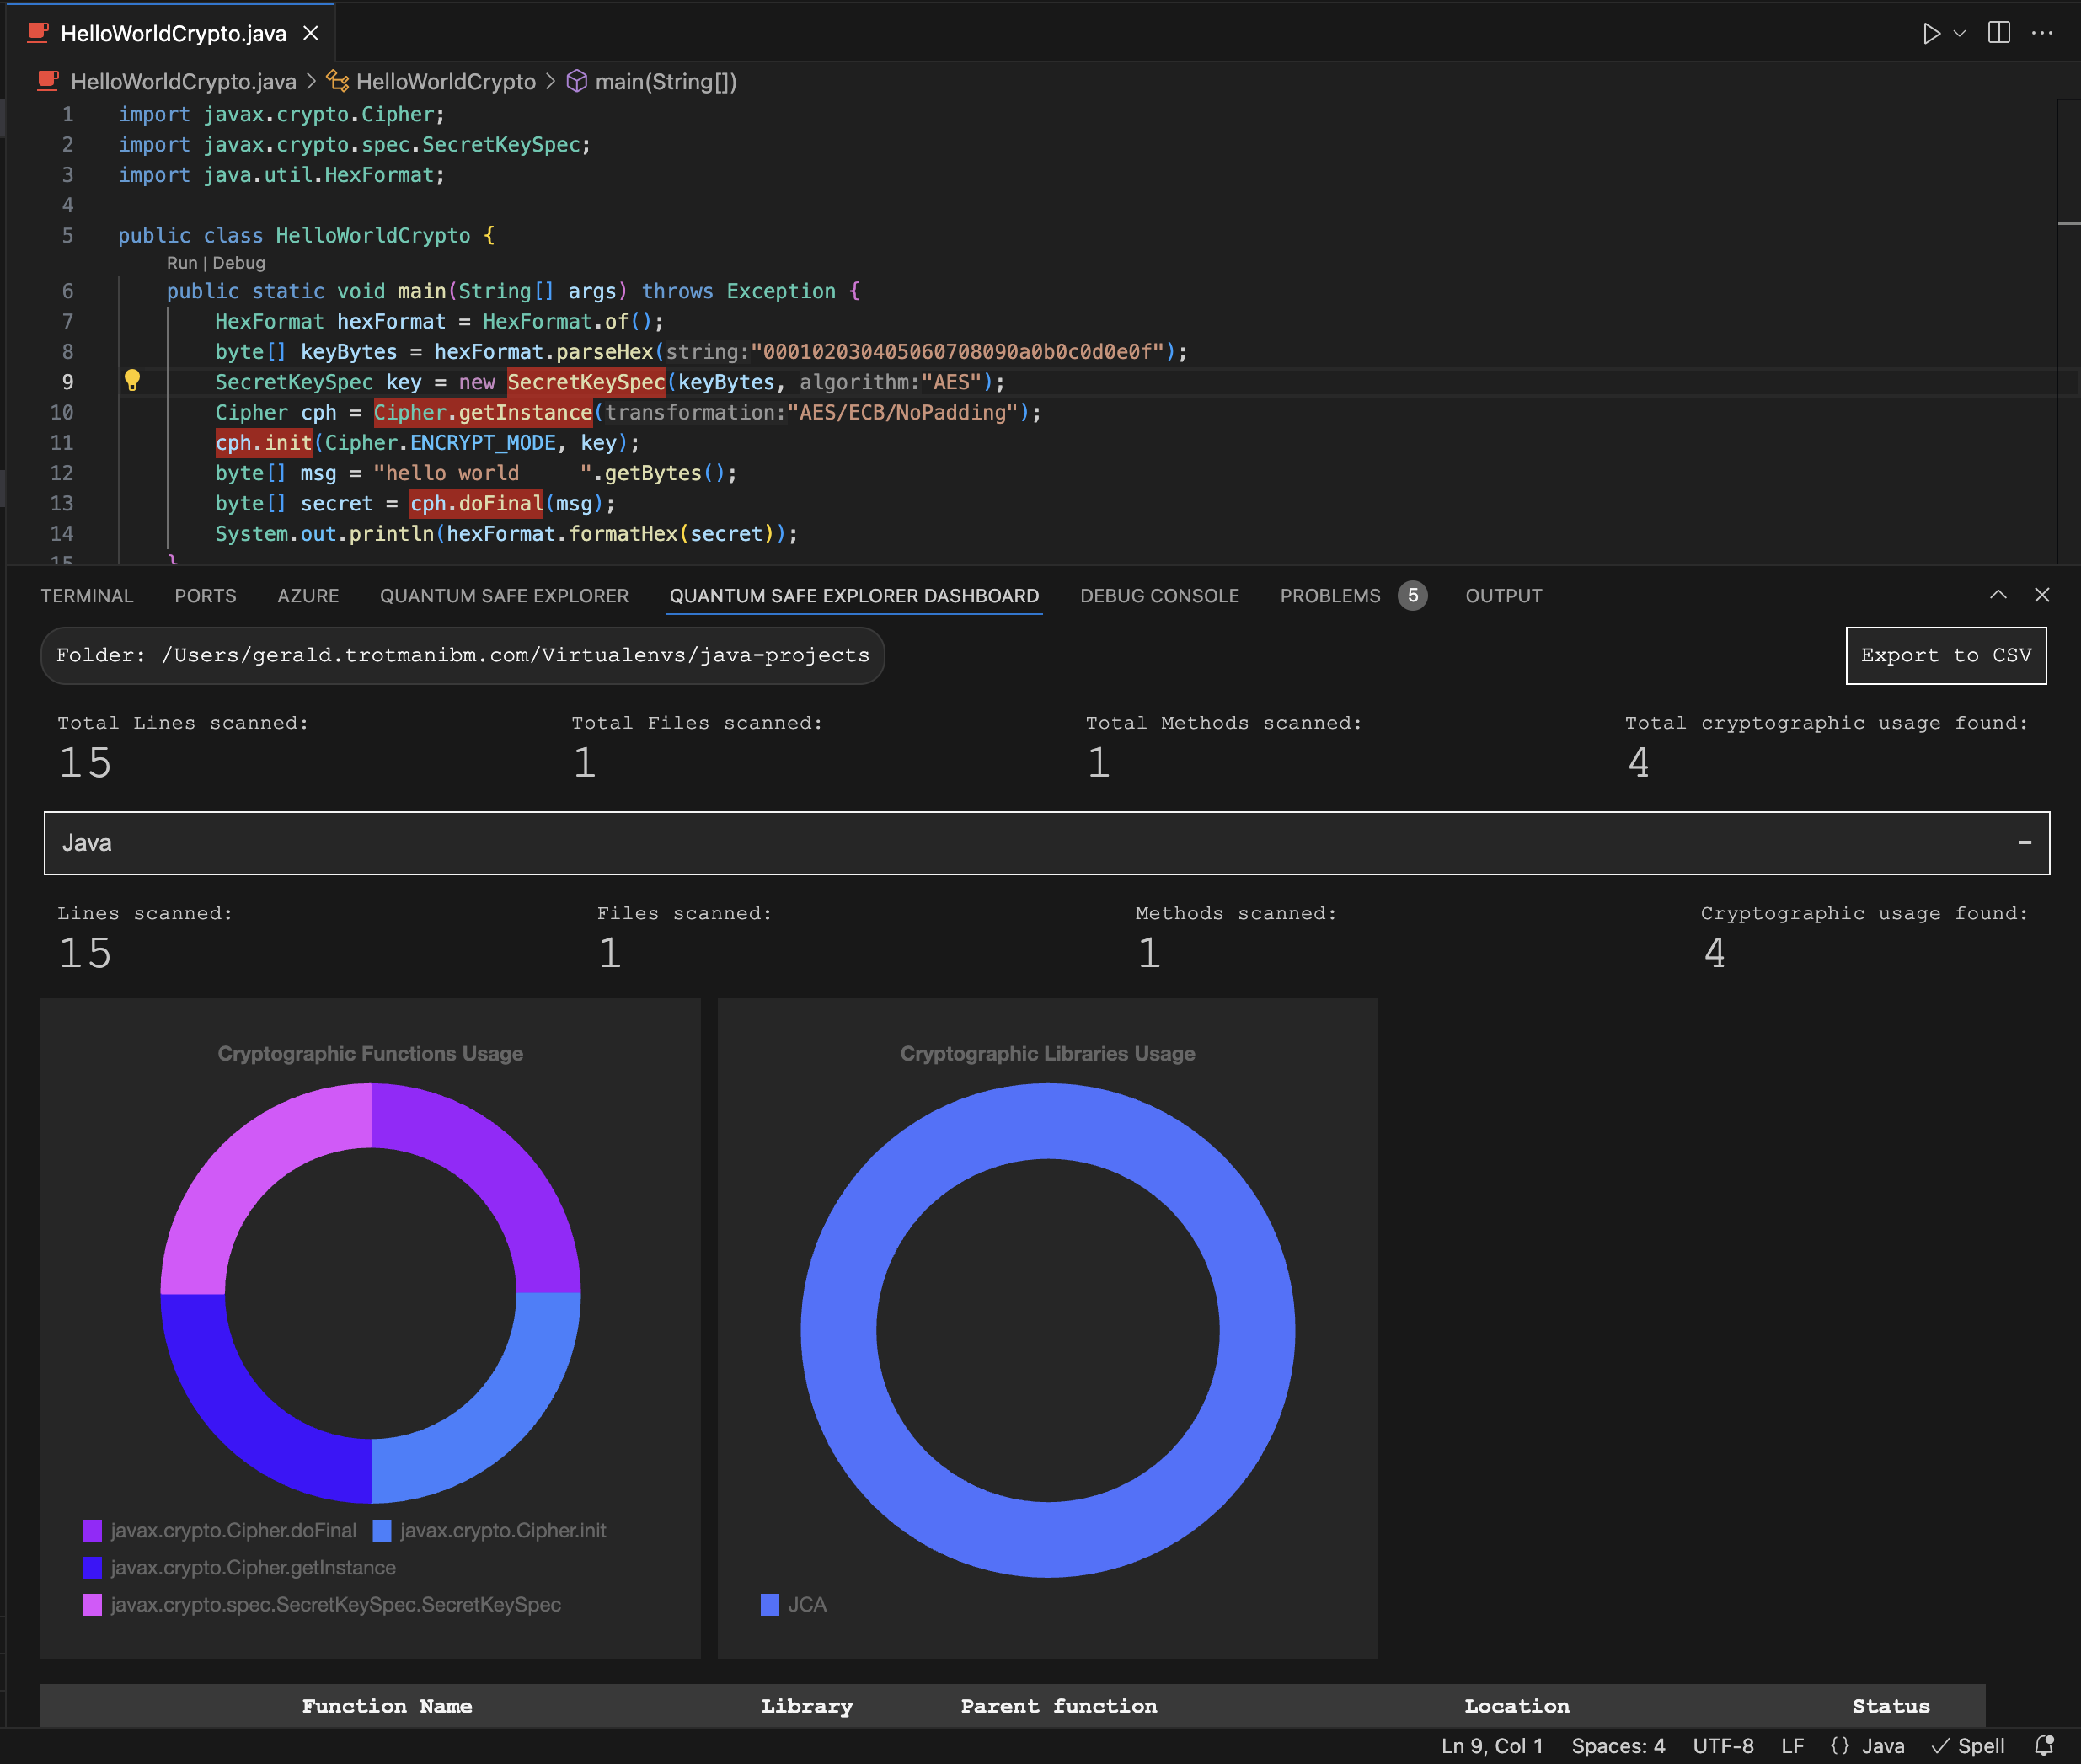Click the Java language mode braces icon
The width and height of the screenshot is (2081, 1764).
1840,1746
